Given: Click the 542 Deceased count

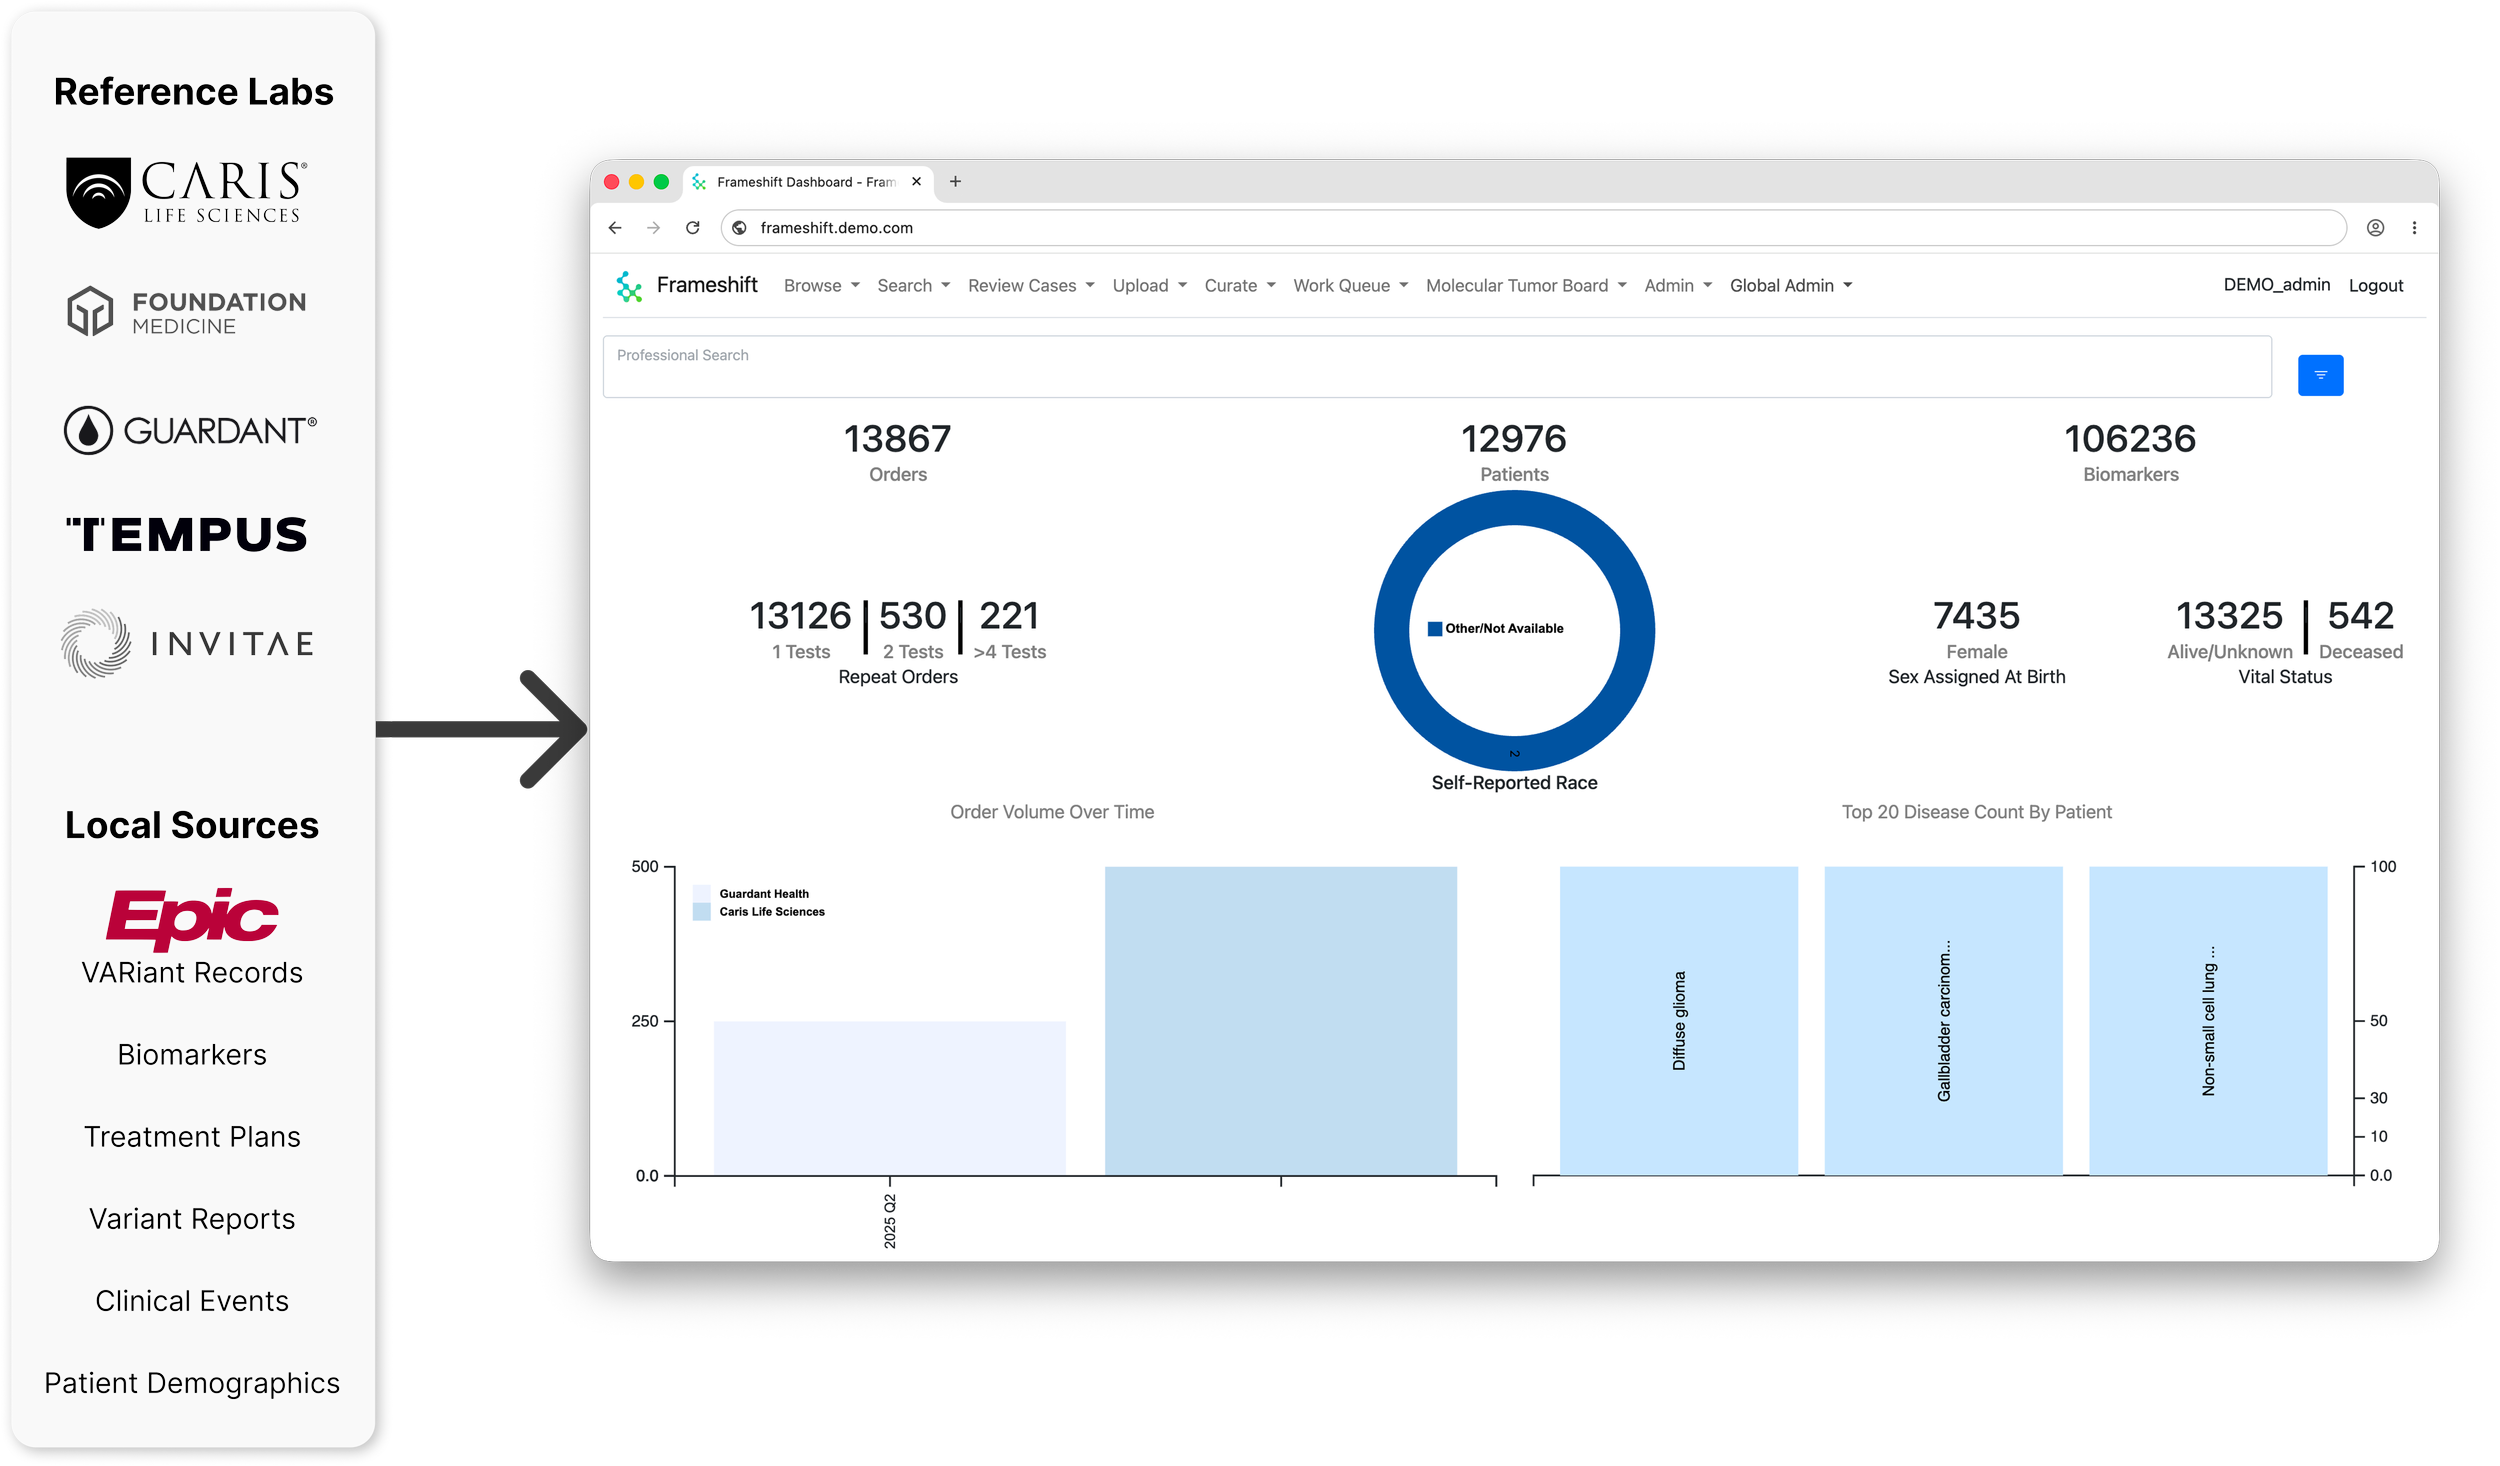Looking at the screenshot, I should 2361,616.
